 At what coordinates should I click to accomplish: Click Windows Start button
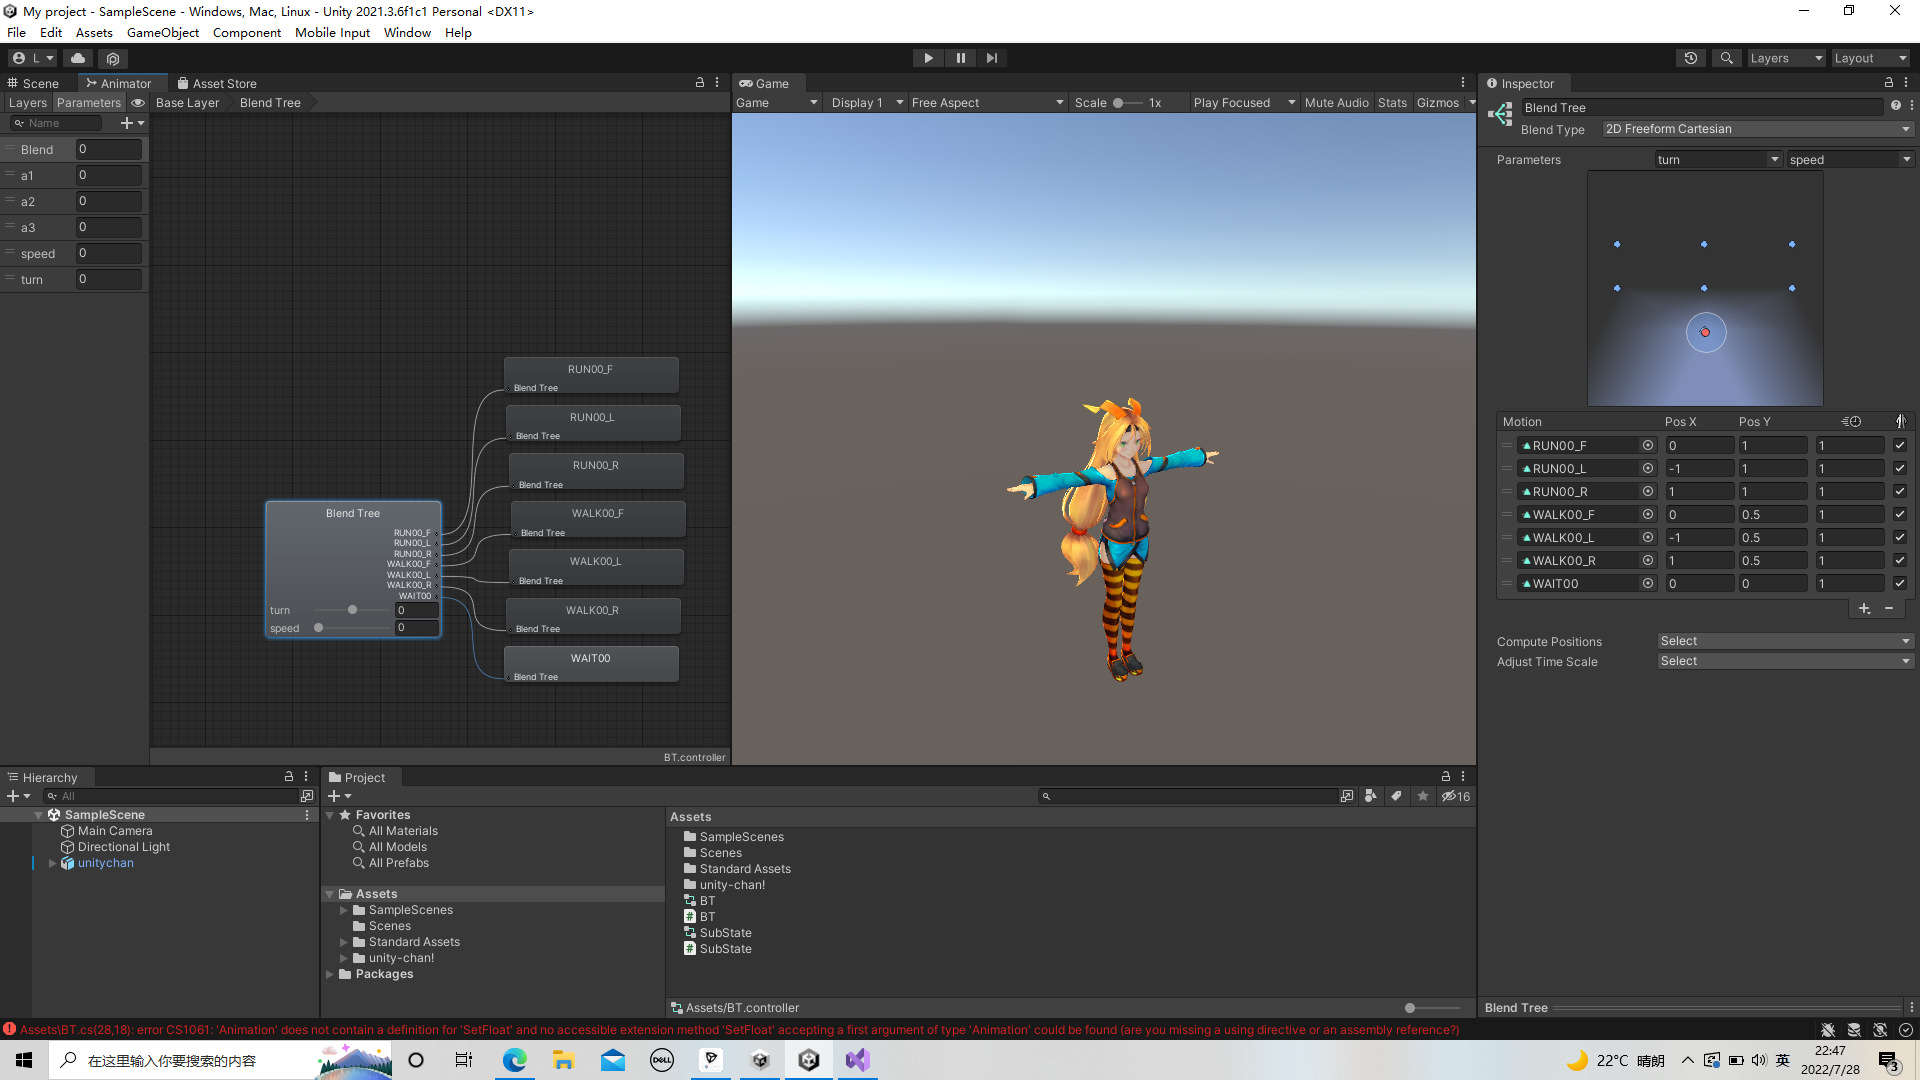(24, 1060)
